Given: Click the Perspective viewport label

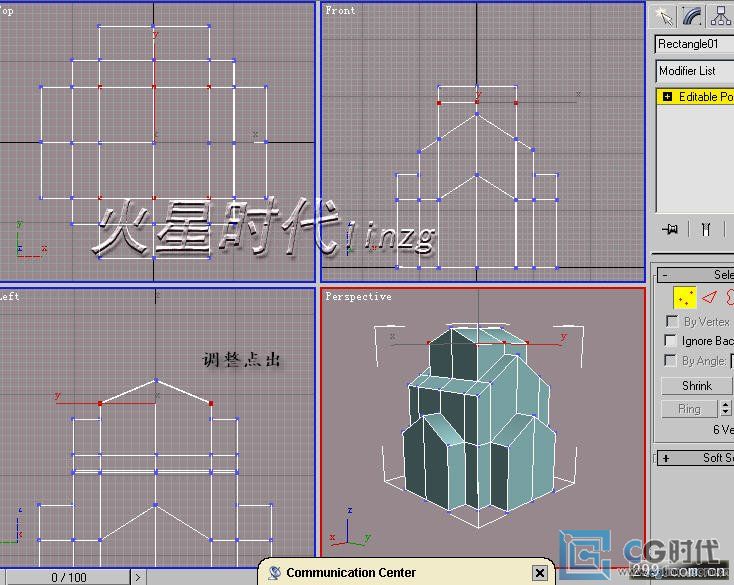Looking at the screenshot, I should tap(359, 296).
